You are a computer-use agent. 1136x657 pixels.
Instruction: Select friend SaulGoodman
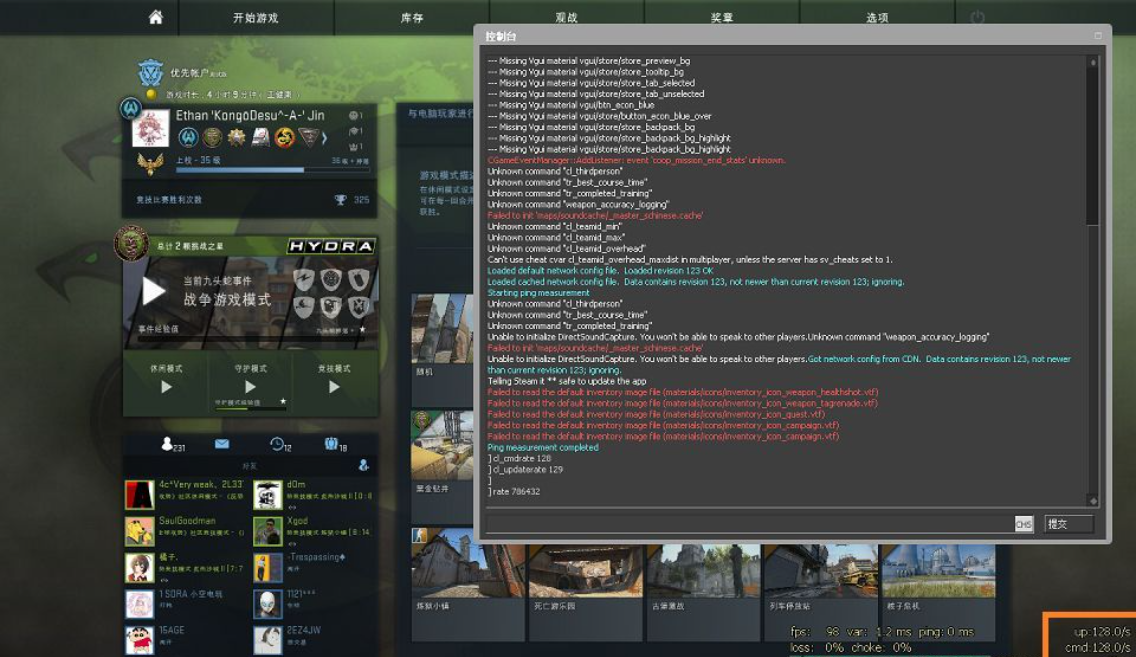pyautogui.click(x=185, y=532)
